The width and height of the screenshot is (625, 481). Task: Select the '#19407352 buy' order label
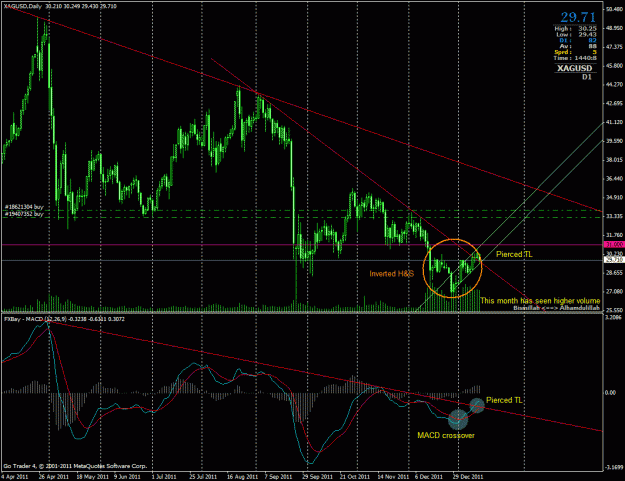(x=24, y=214)
